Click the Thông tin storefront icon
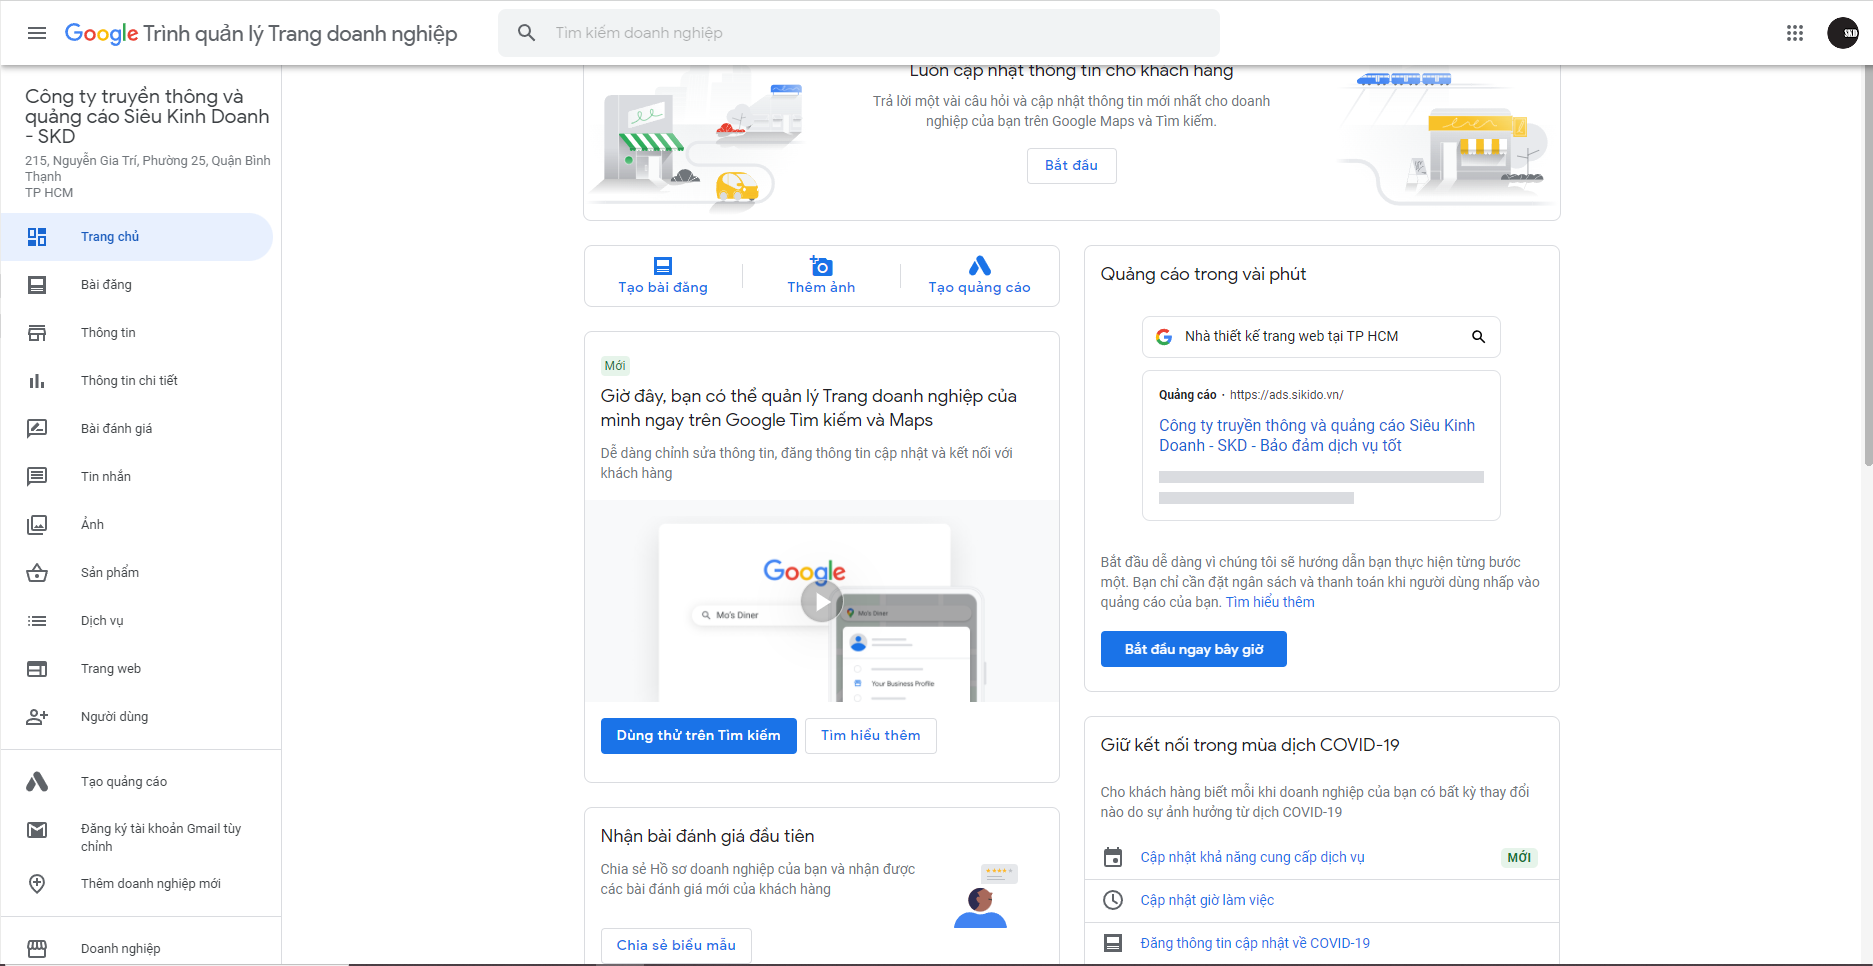Image resolution: width=1873 pixels, height=966 pixels. pos(37,333)
